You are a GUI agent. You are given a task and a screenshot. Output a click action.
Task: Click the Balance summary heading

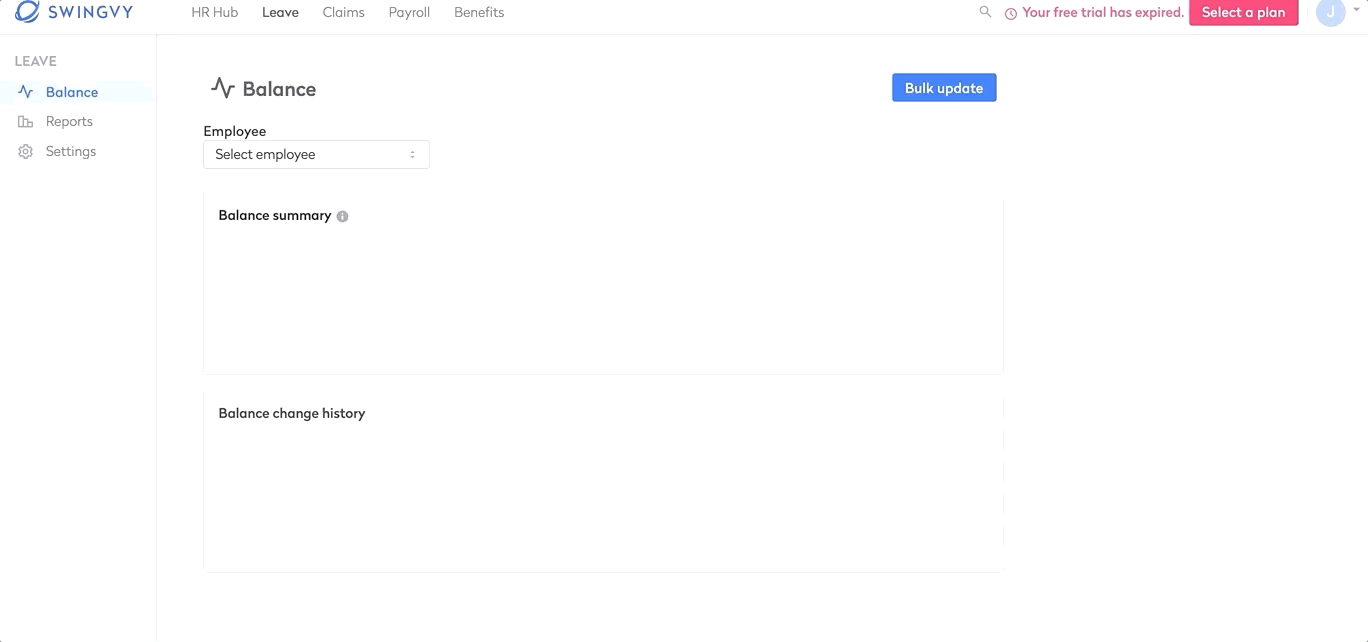click(275, 215)
